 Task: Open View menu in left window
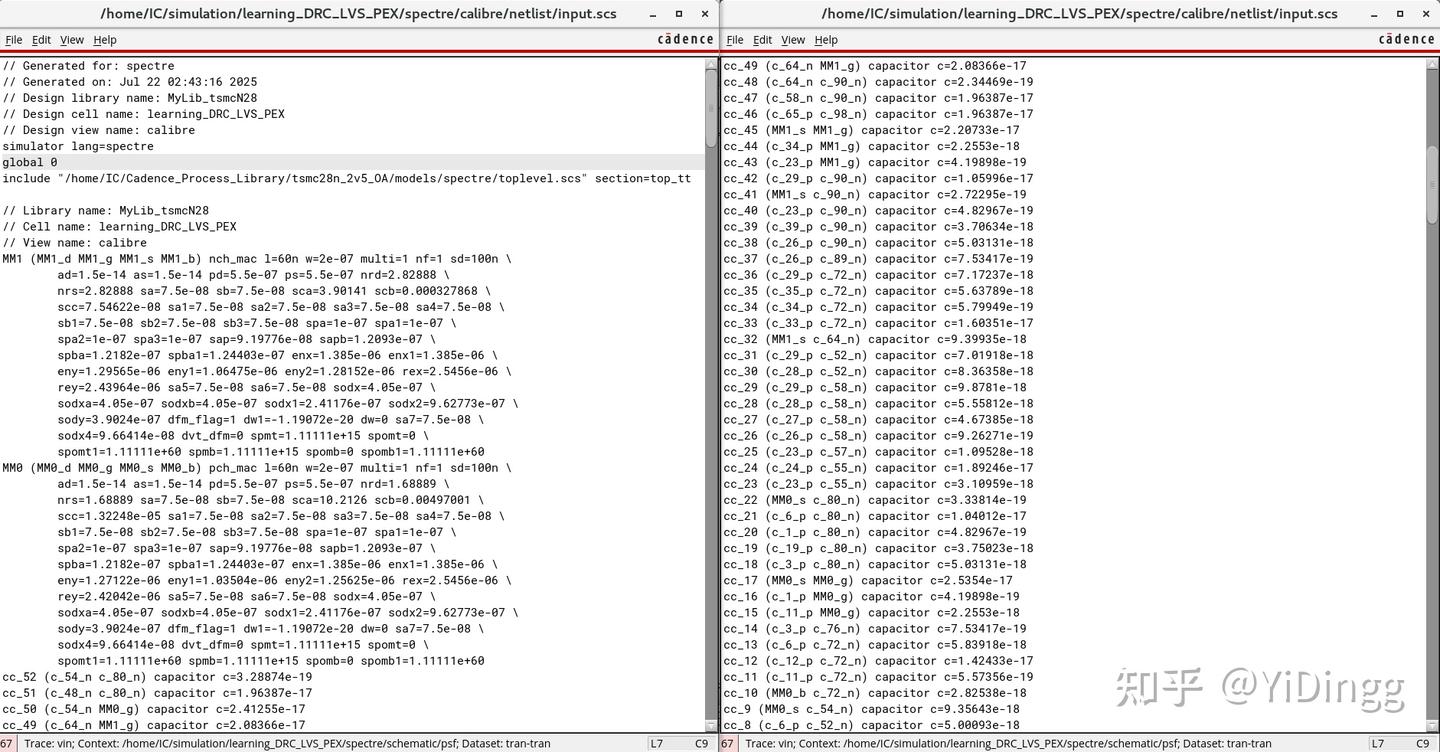(72, 40)
